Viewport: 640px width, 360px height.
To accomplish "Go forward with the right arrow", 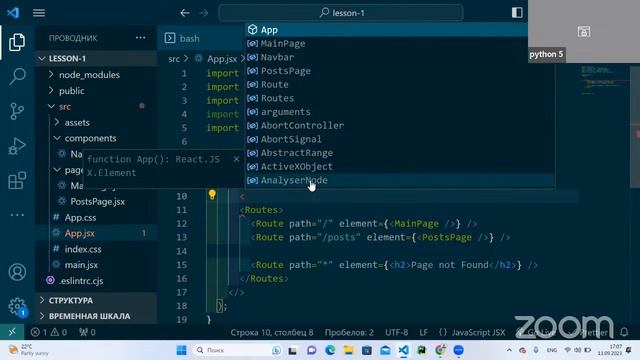I will [x=203, y=13].
